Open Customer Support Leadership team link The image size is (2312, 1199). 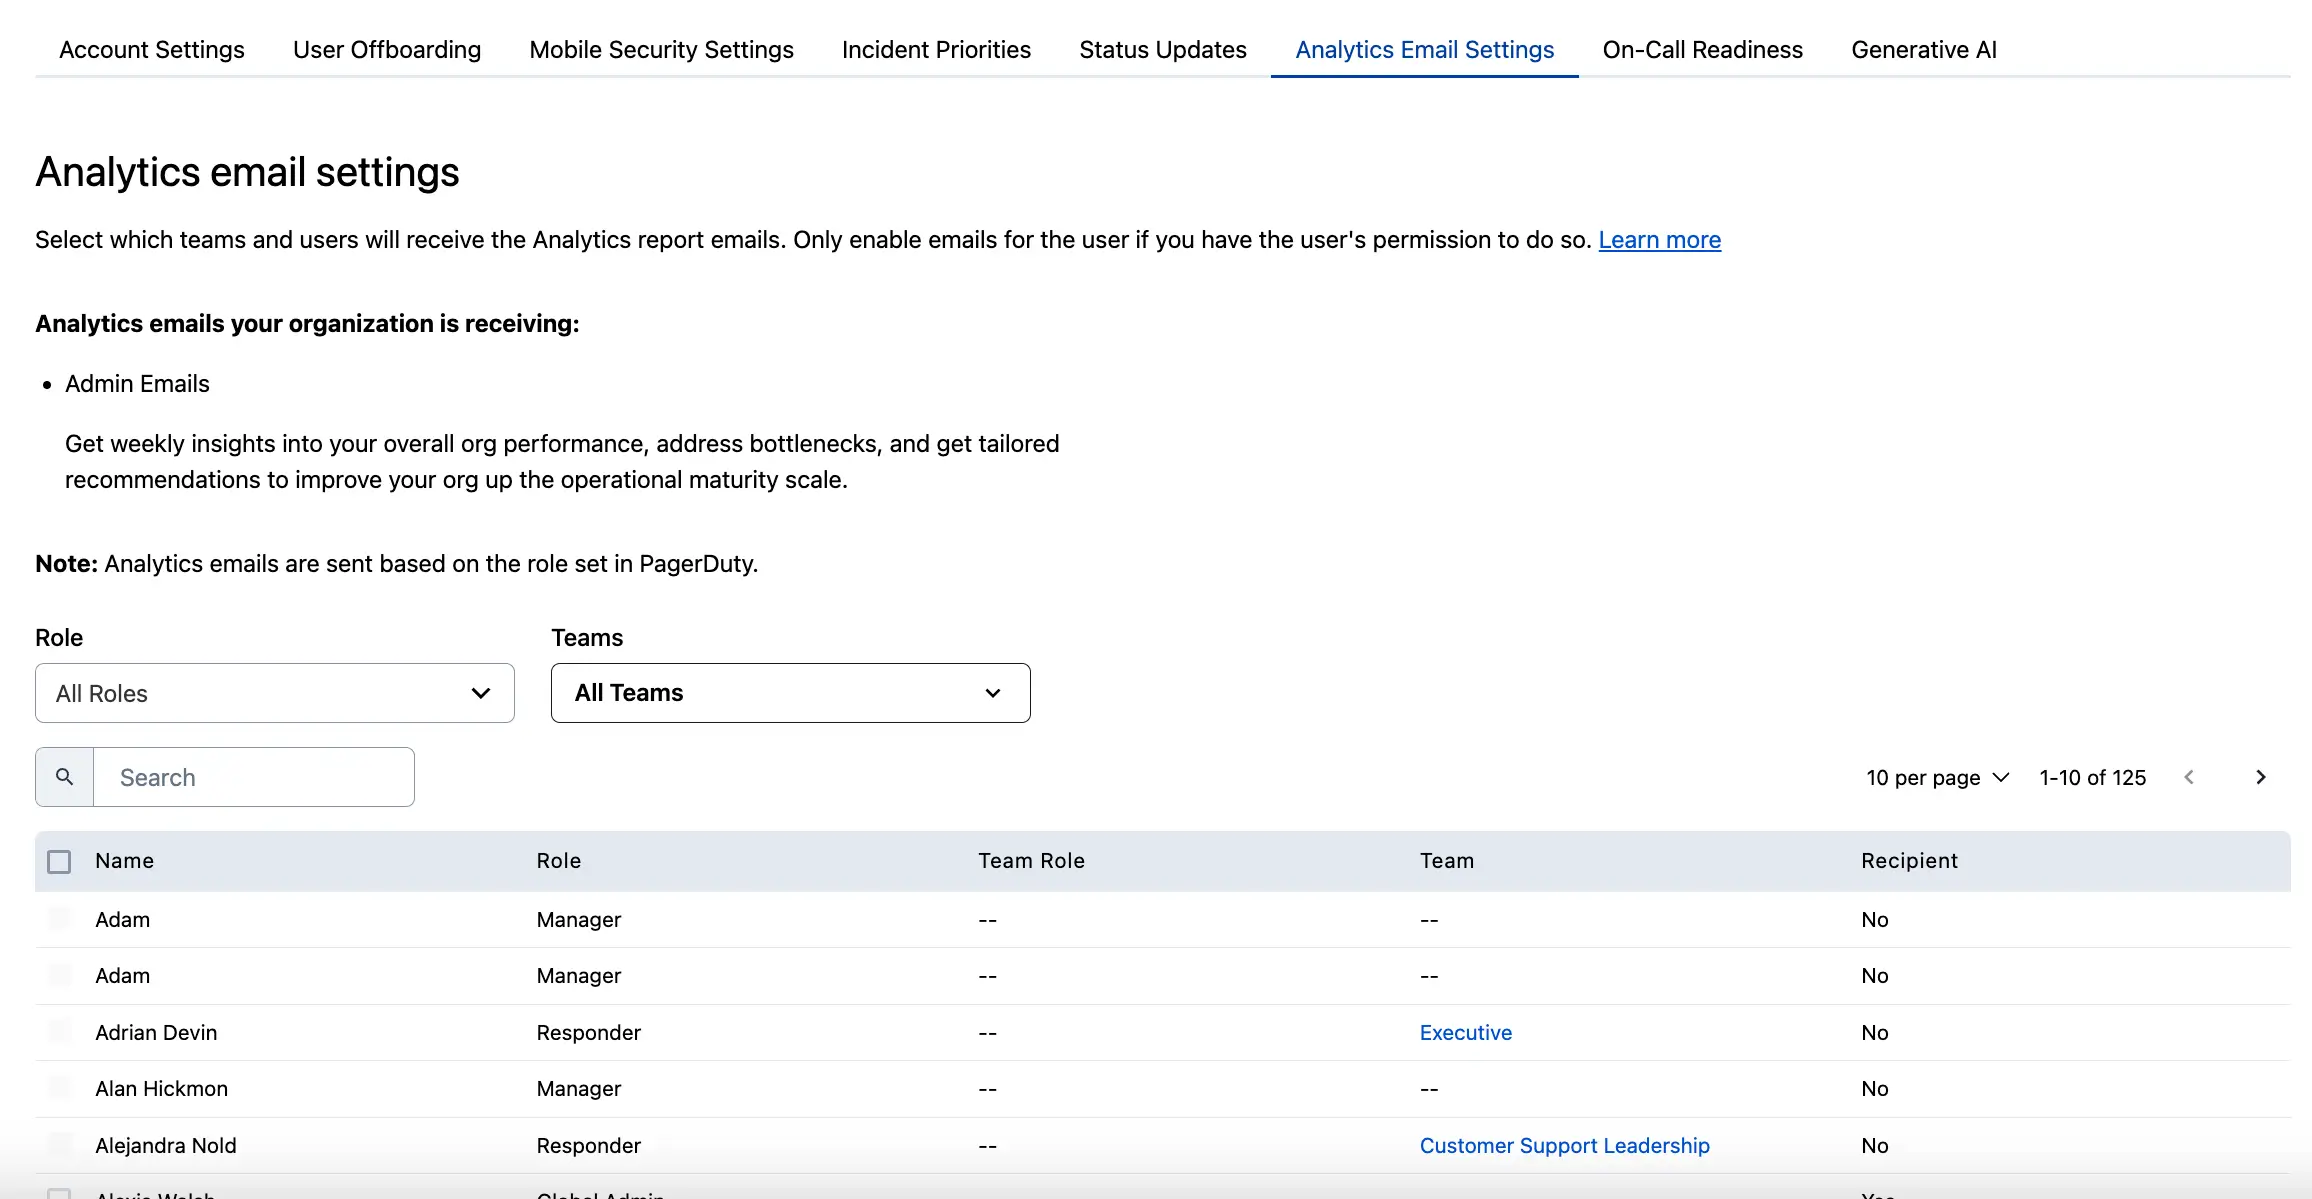coord(1564,1145)
